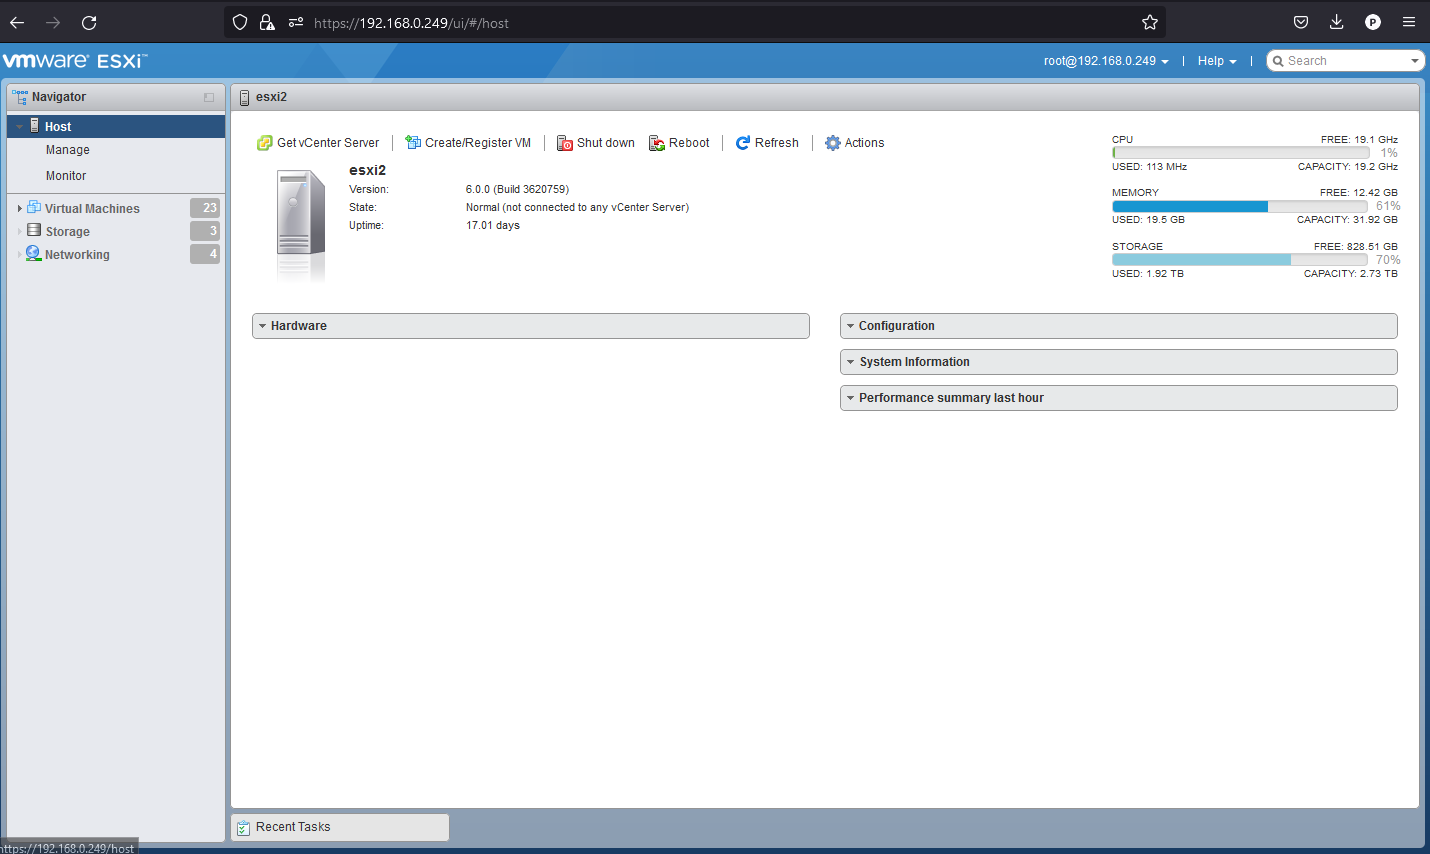Open the browser profile account icon

pos(1373,22)
